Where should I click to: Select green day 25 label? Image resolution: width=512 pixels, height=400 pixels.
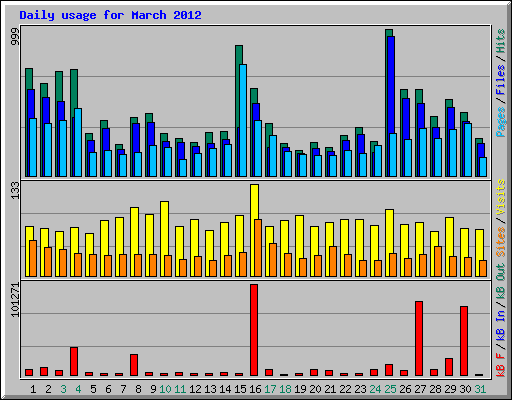click(x=390, y=389)
